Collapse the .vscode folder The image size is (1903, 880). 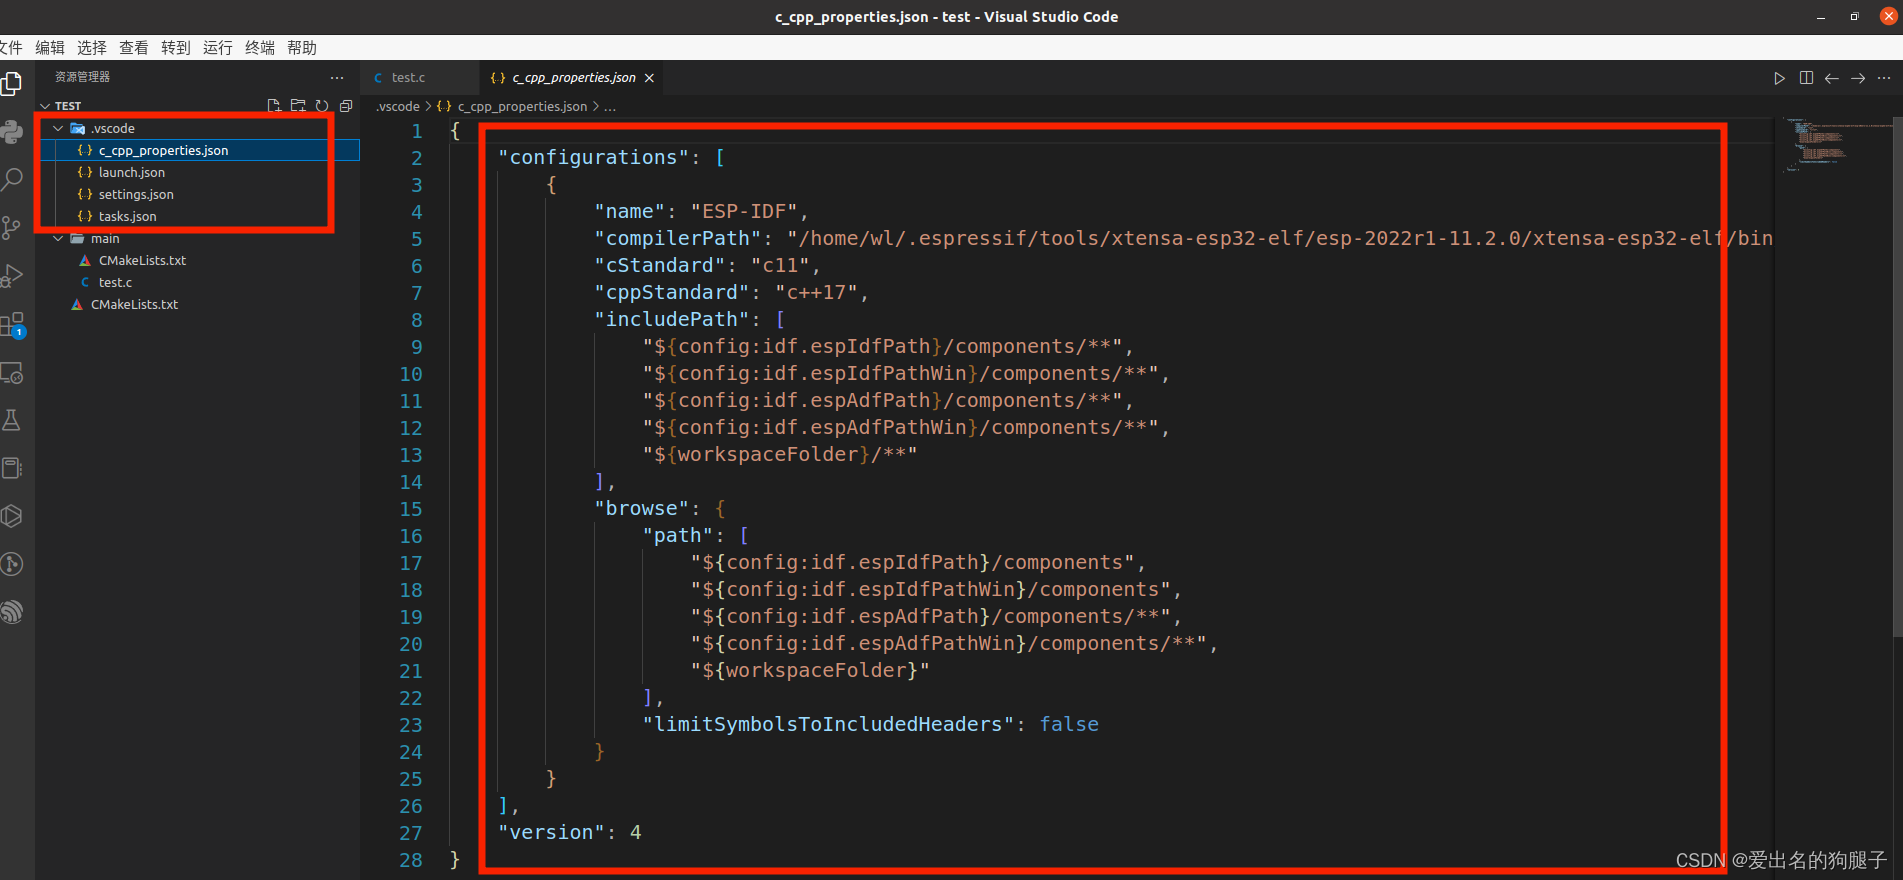tap(58, 128)
